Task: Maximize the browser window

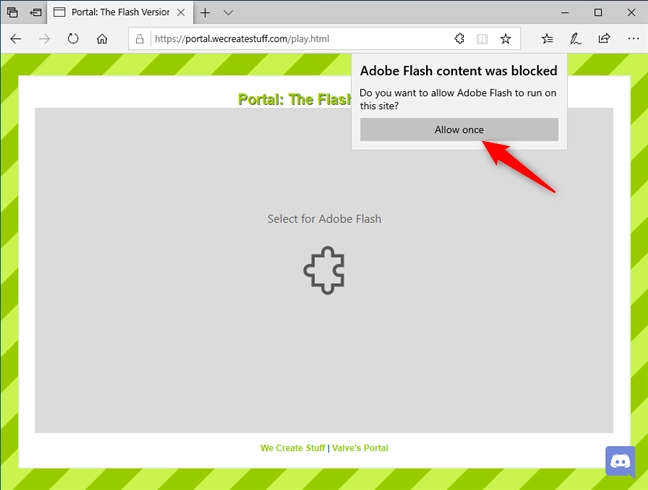Action: click(598, 12)
